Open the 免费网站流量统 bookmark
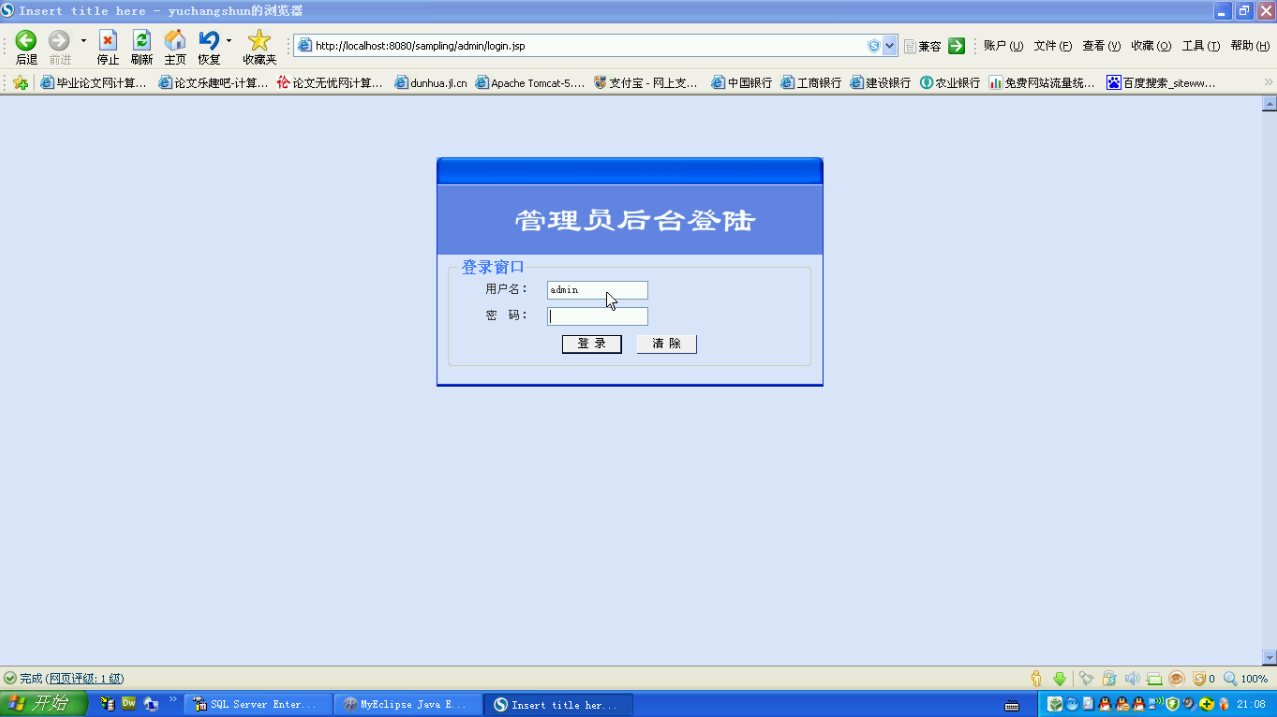 click(x=1042, y=83)
